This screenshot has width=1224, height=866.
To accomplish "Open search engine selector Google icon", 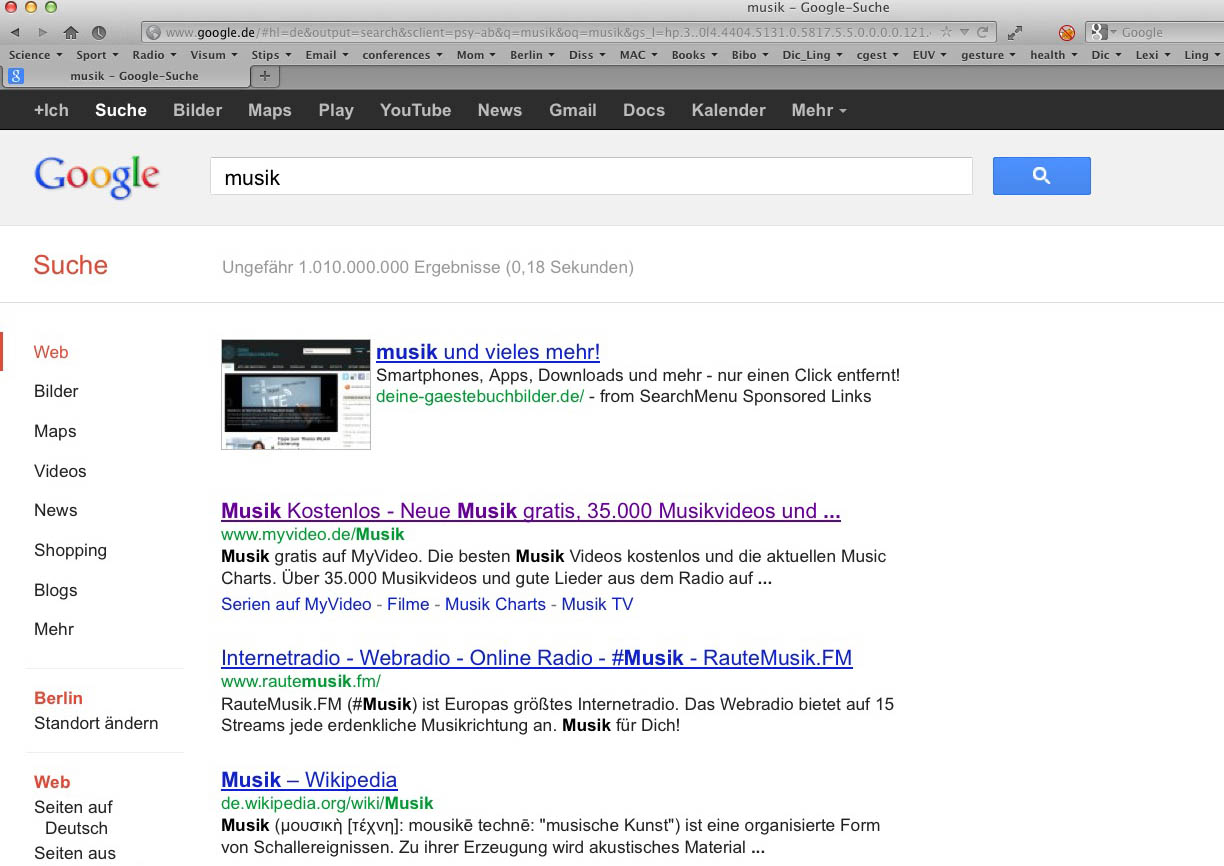I will [1103, 32].
